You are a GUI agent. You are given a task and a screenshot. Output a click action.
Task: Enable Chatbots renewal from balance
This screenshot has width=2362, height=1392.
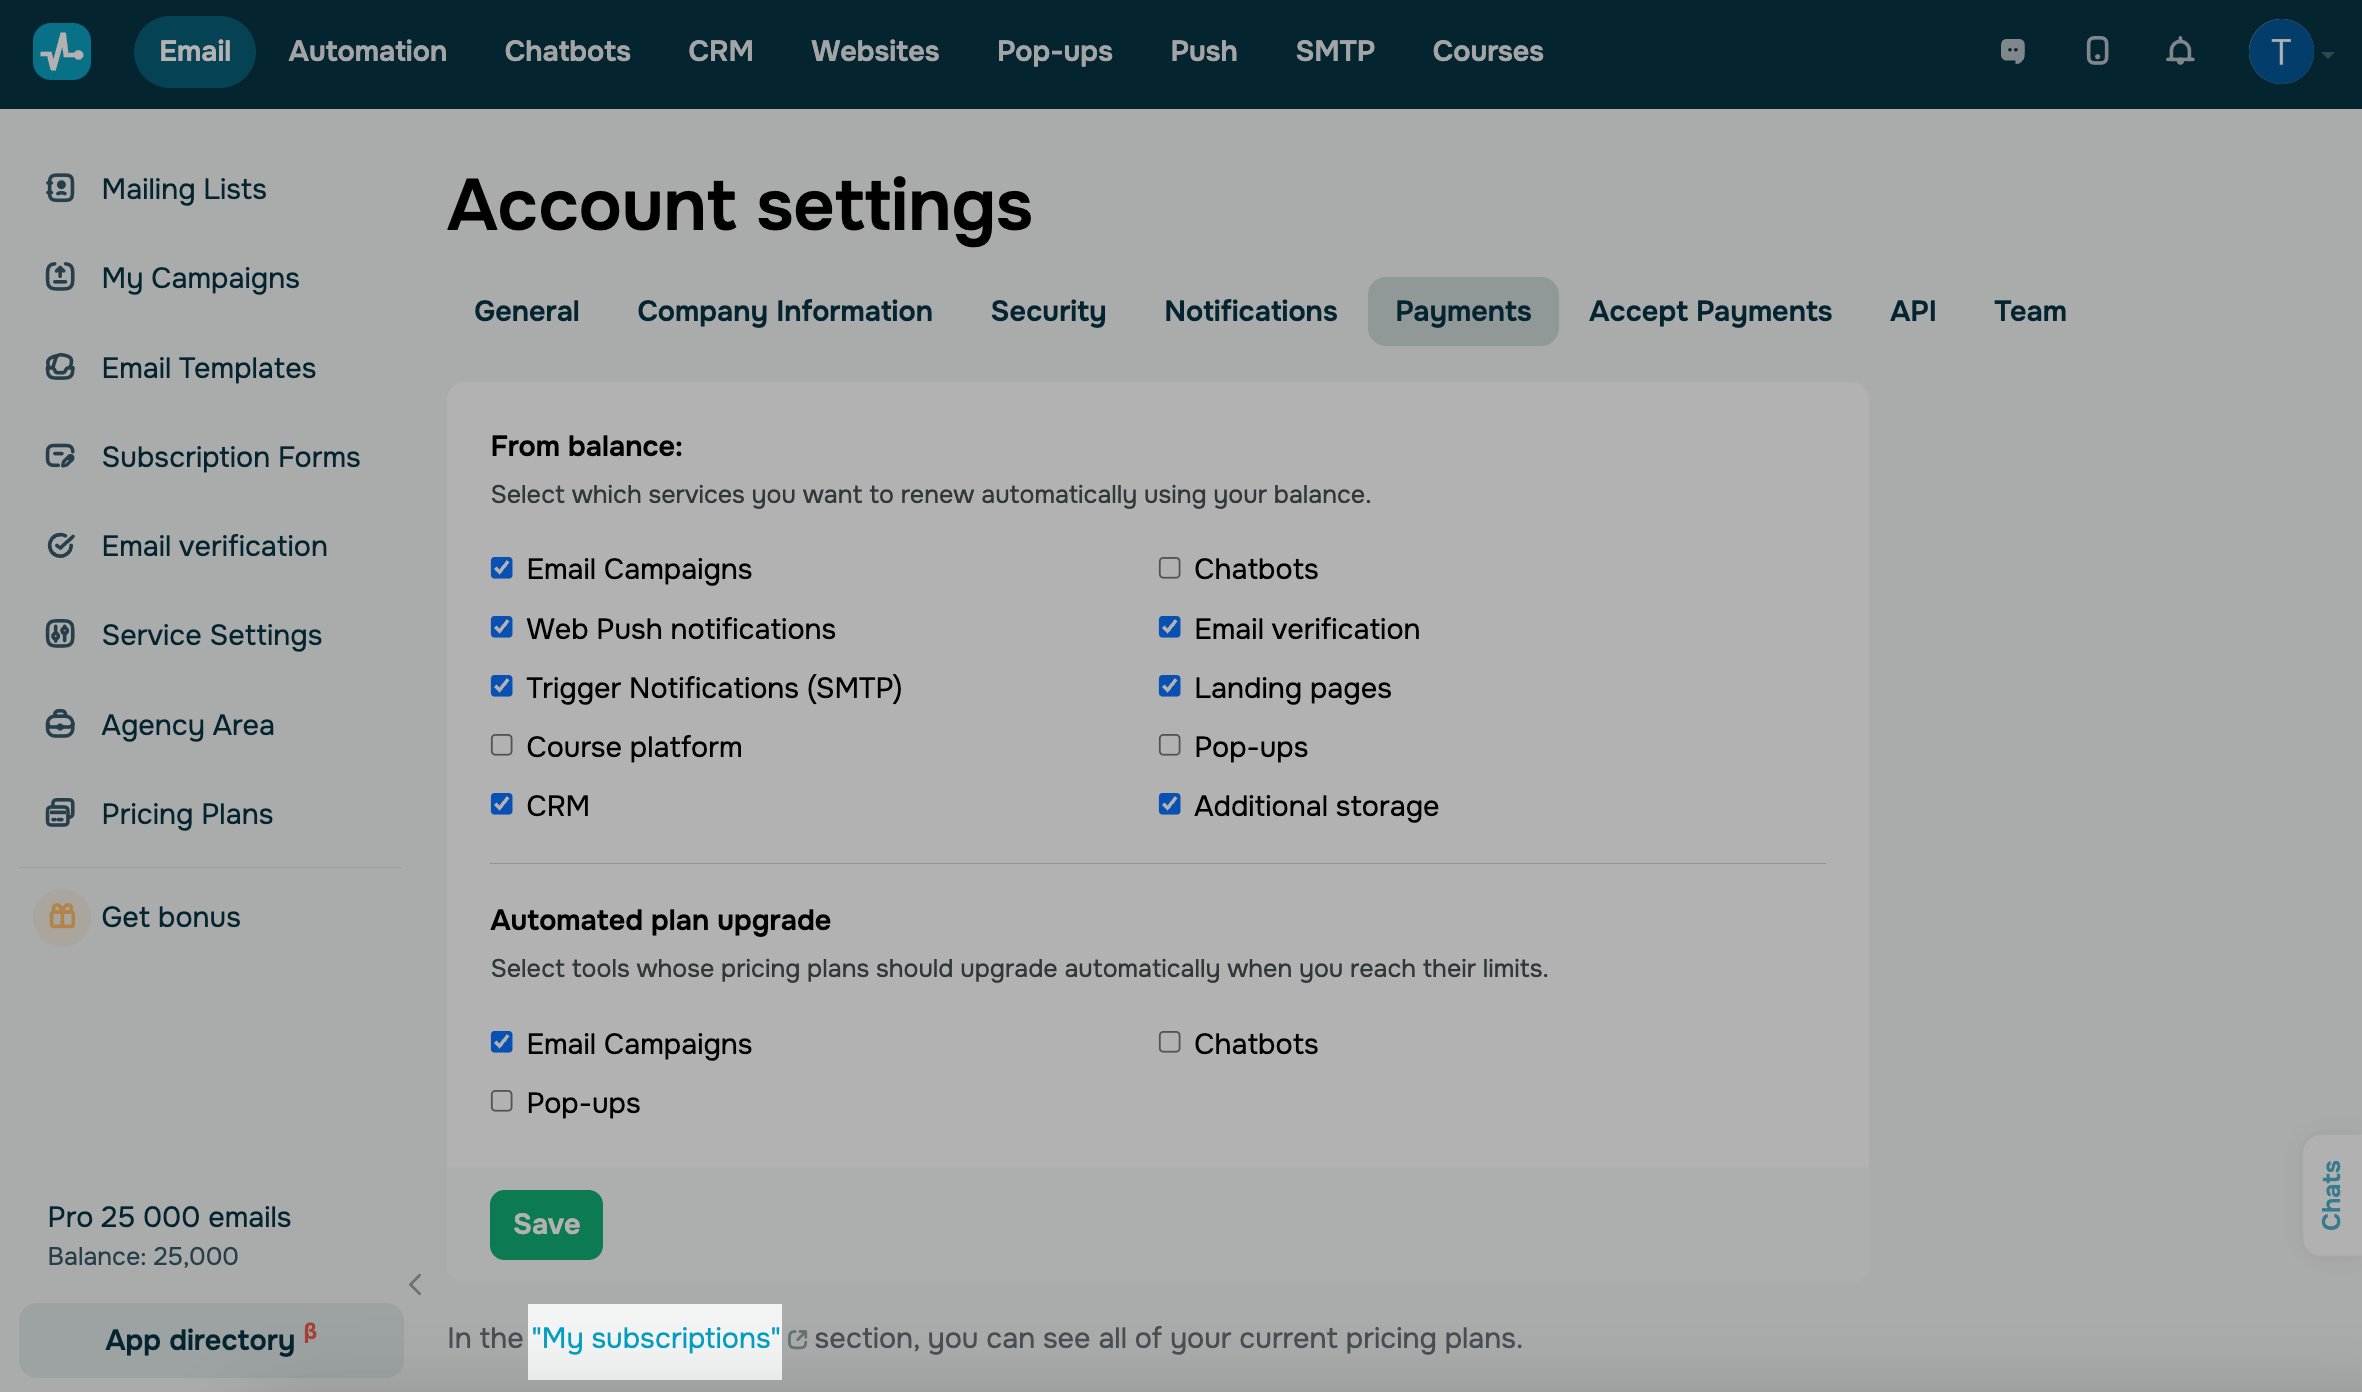point(1169,568)
